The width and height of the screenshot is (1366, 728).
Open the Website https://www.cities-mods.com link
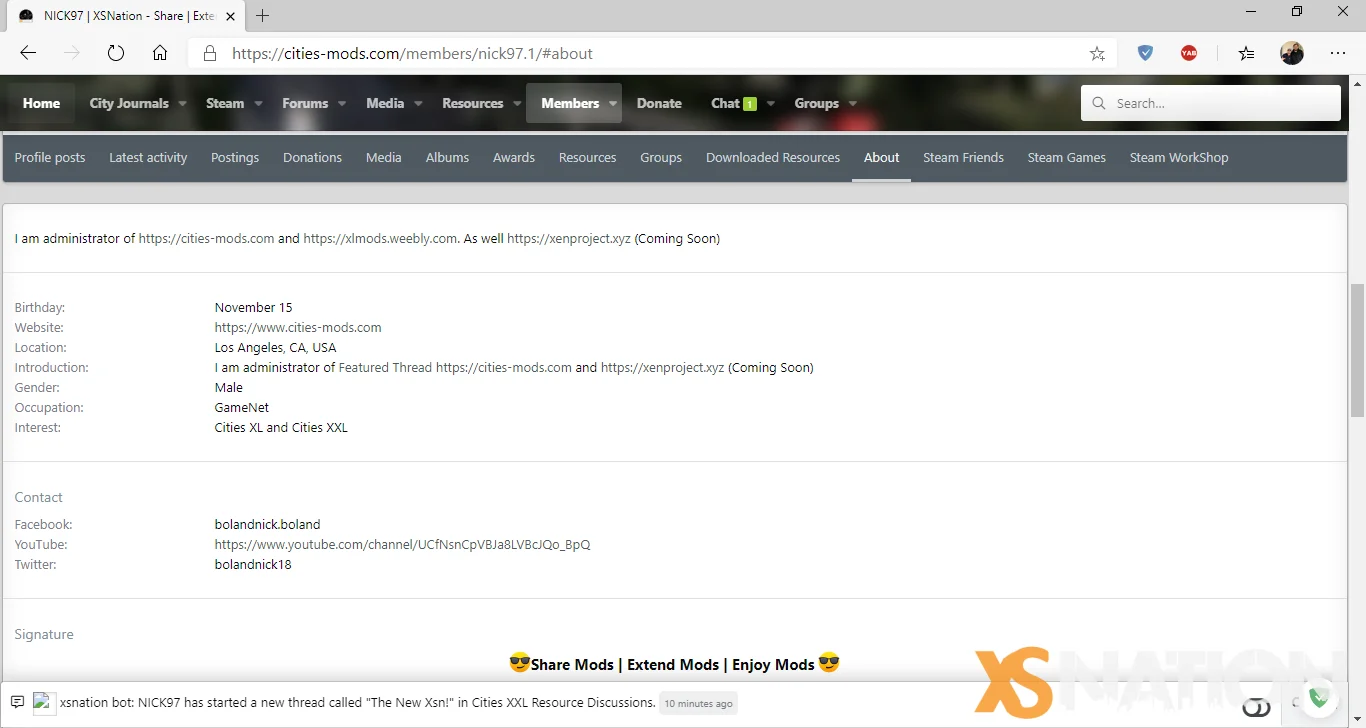coord(298,328)
